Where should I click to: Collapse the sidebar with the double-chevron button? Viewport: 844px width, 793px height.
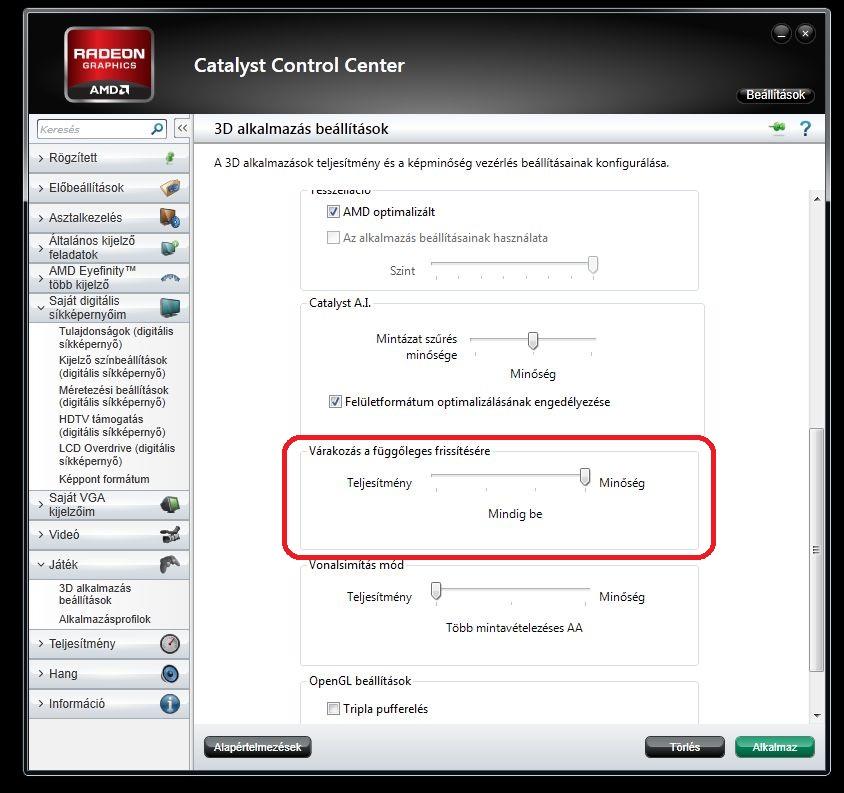182,129
